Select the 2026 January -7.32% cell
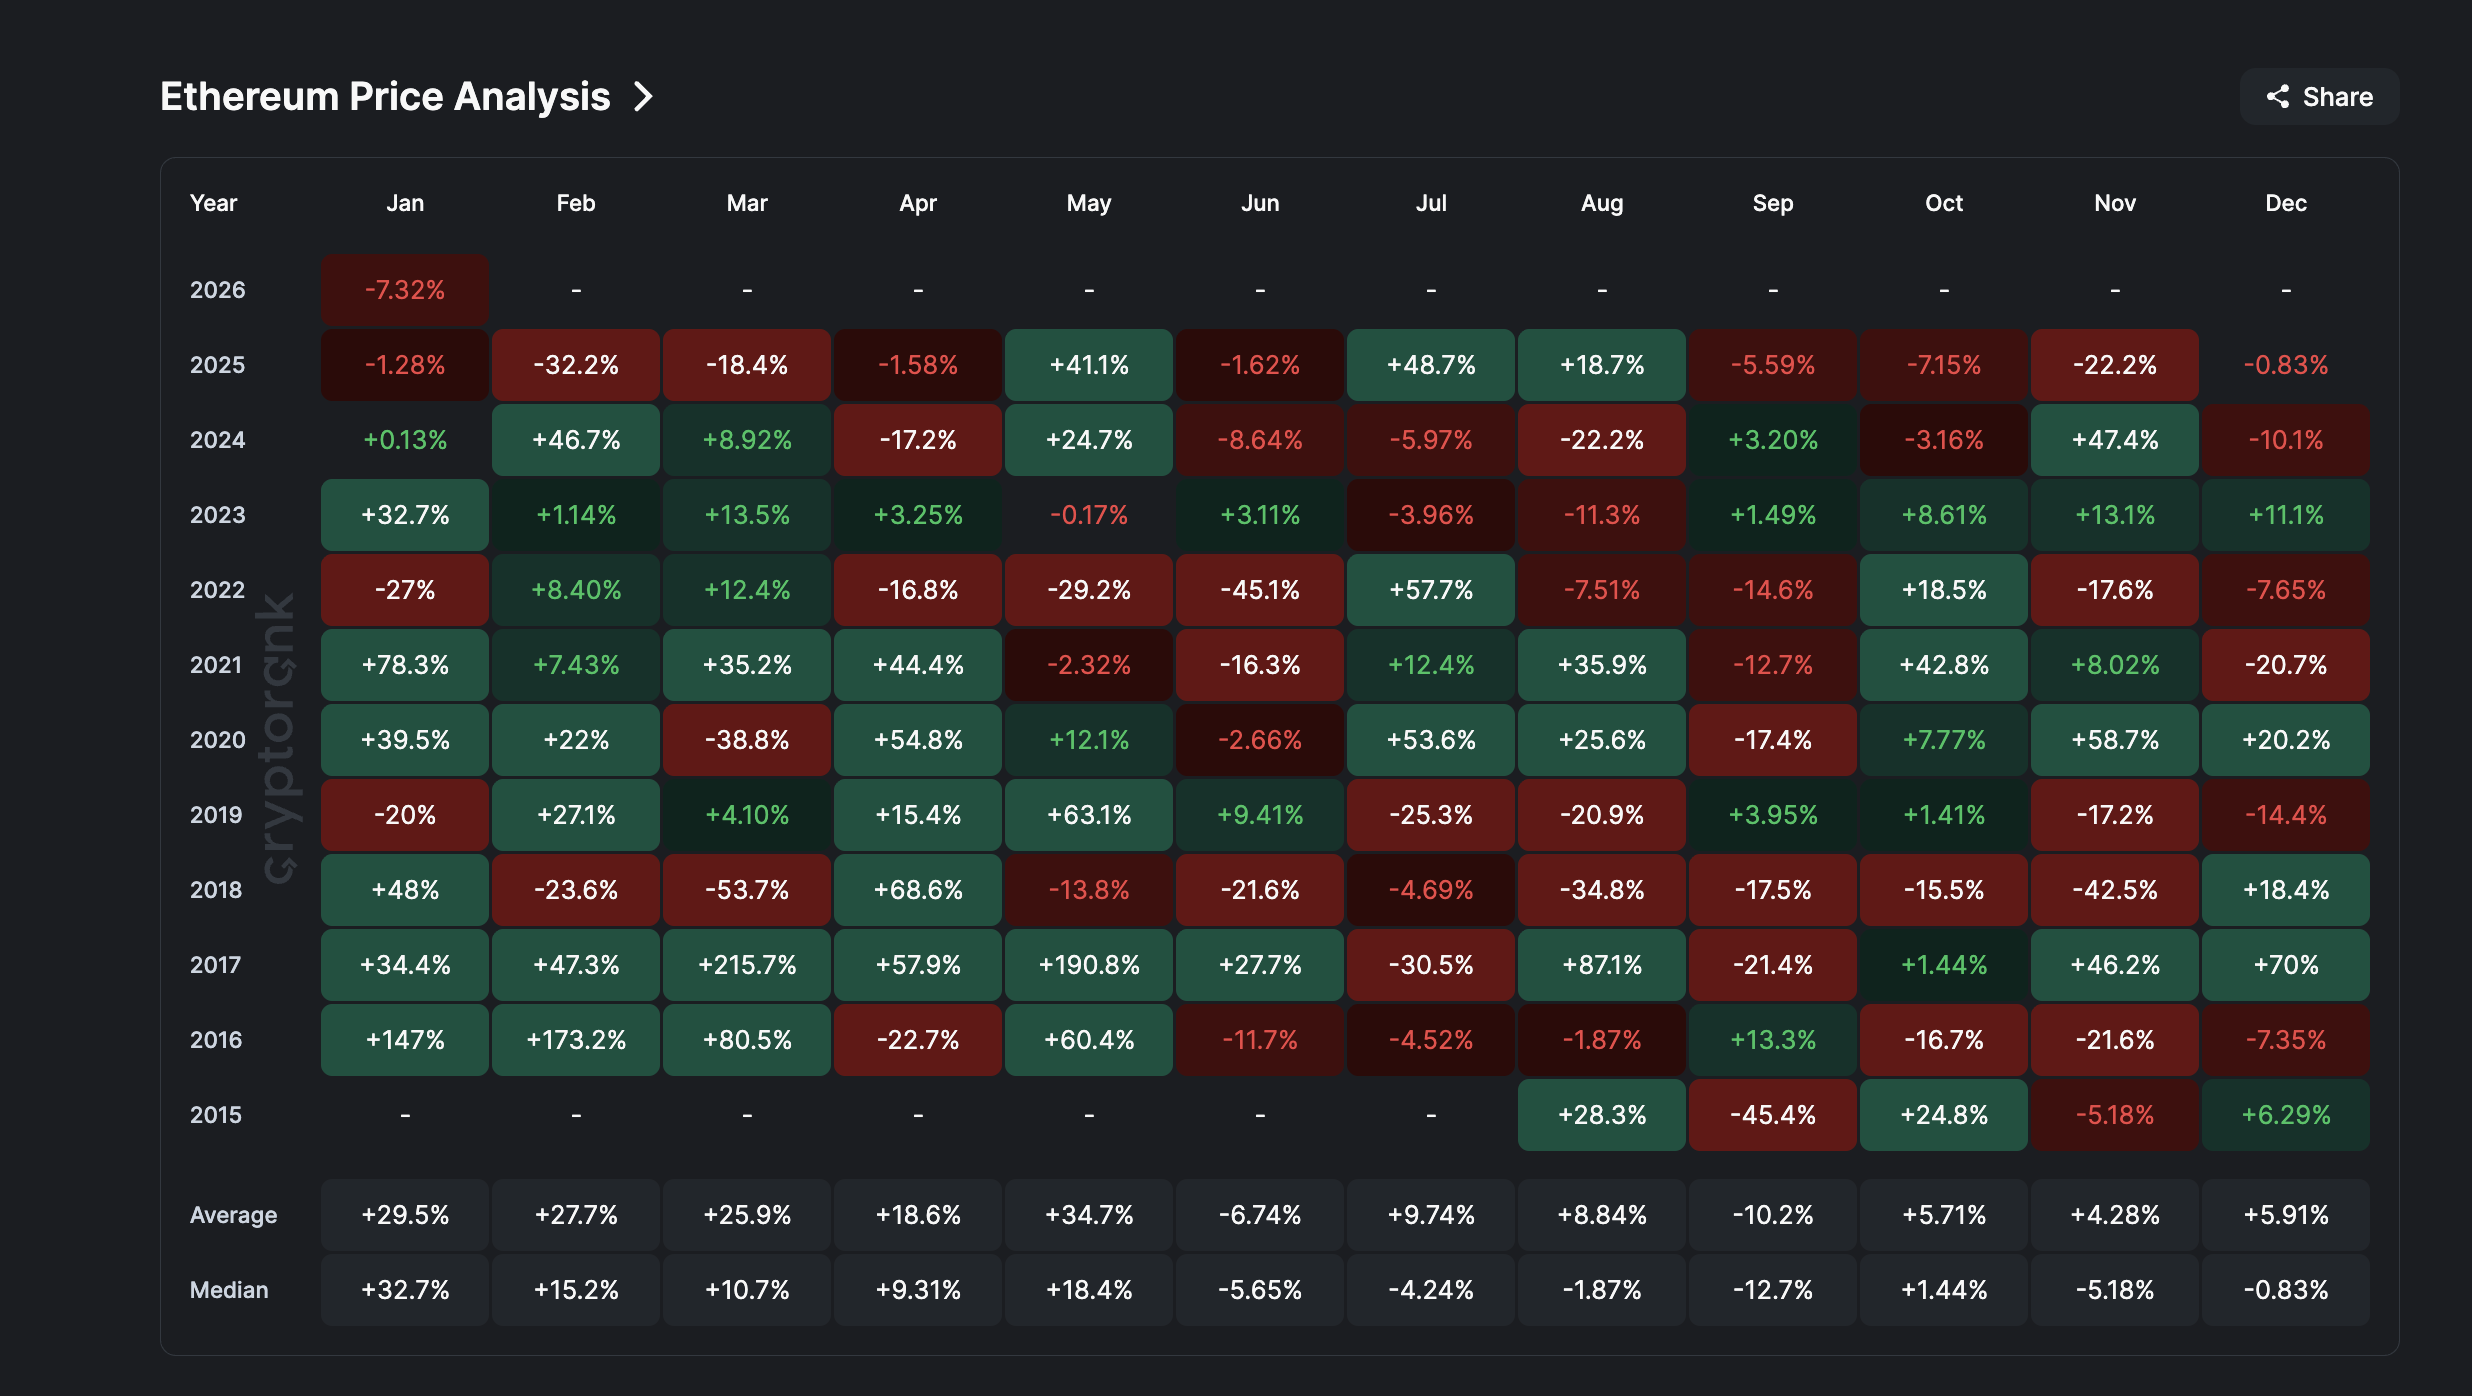 (405, 290)
